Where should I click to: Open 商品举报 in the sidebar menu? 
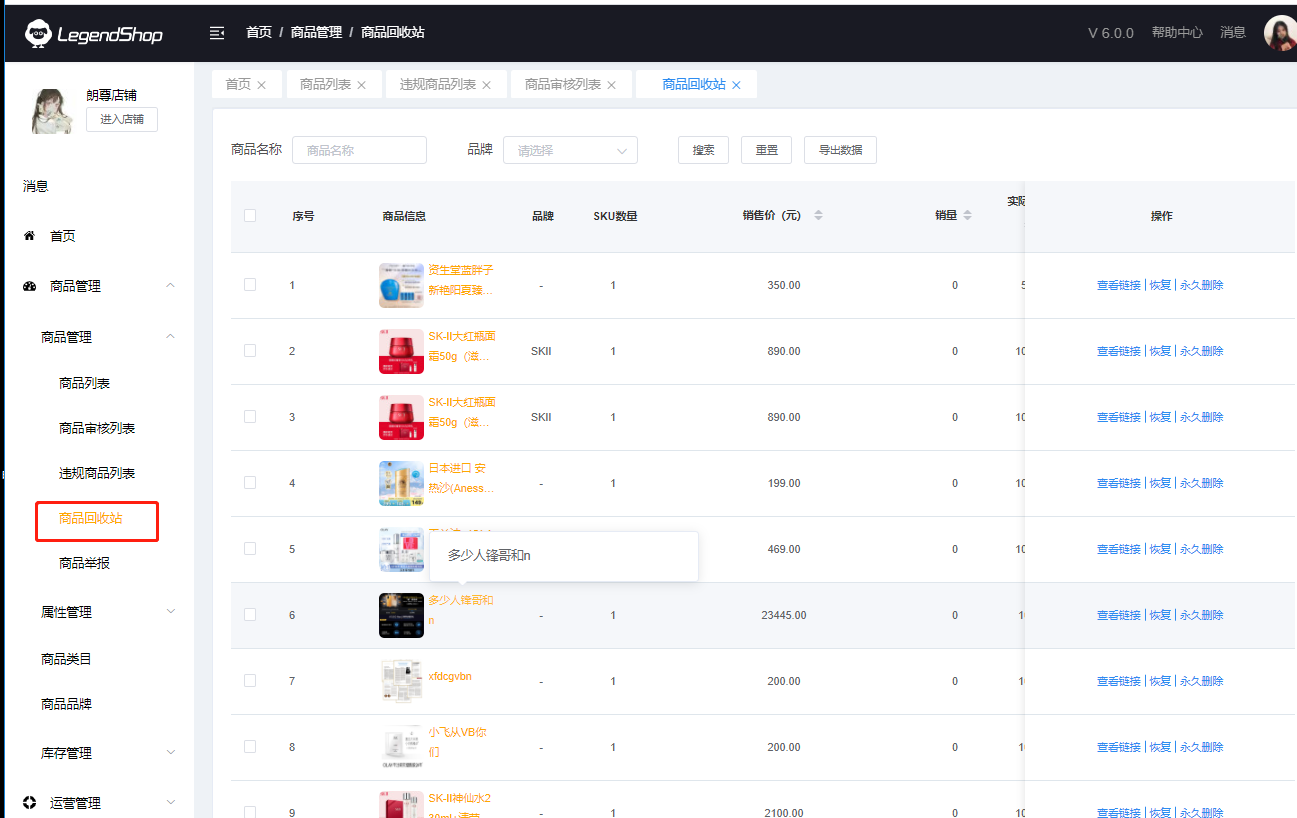(x=84, y=563)
